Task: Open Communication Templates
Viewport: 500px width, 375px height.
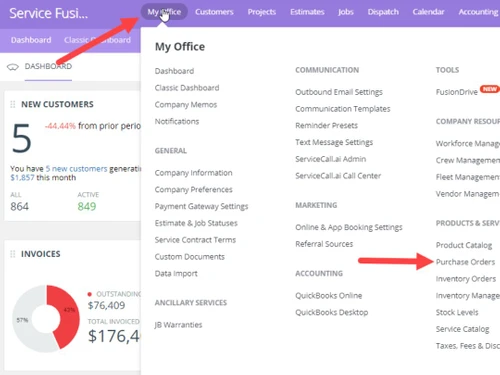Action: point(343,109)
